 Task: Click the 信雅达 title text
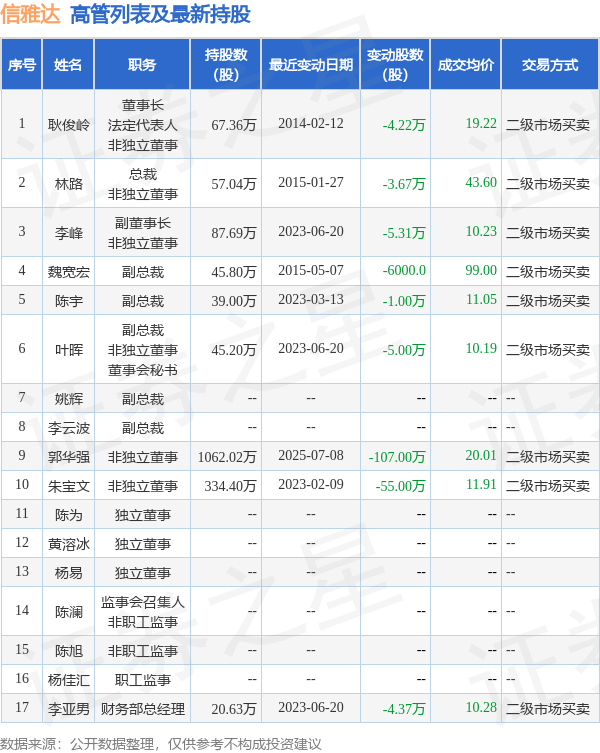(x=30, y=14)
